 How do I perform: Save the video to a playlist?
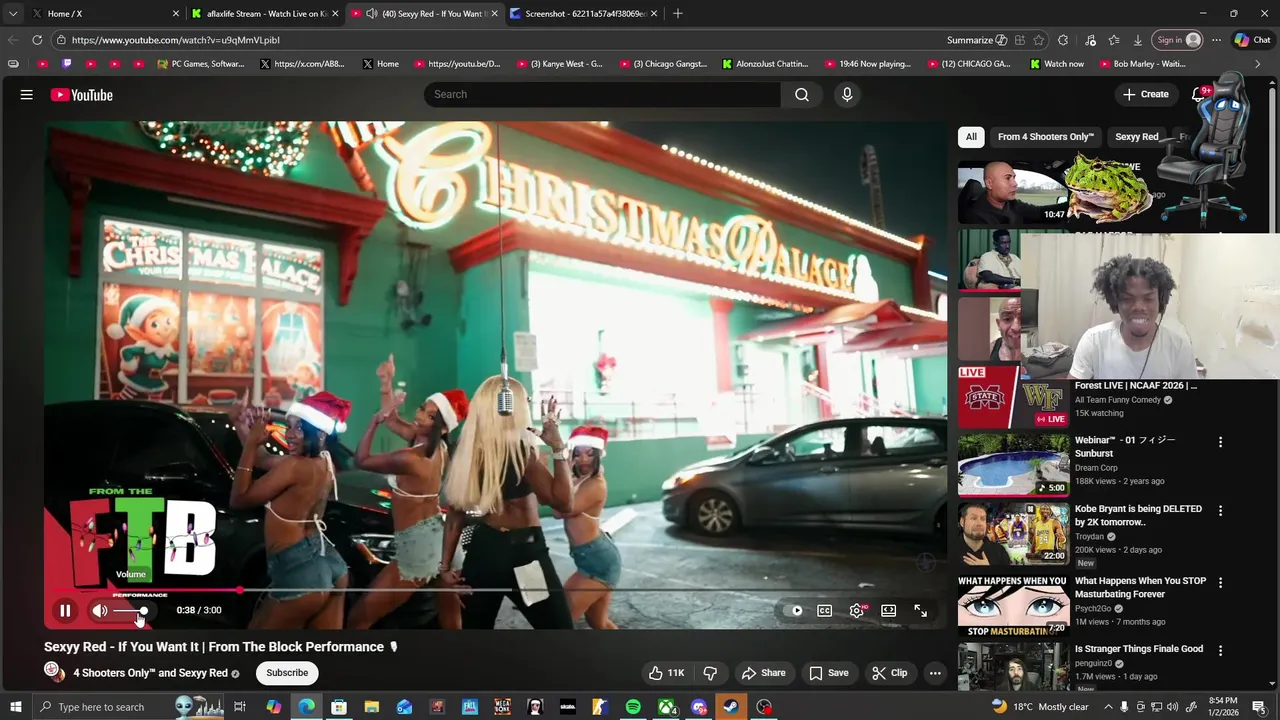[828, 673]
